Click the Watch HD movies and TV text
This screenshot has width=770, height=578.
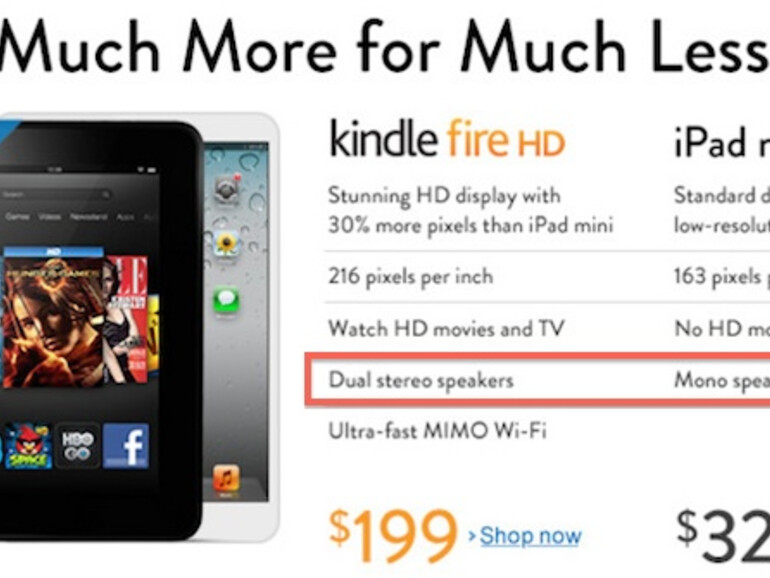pos(446,329)
